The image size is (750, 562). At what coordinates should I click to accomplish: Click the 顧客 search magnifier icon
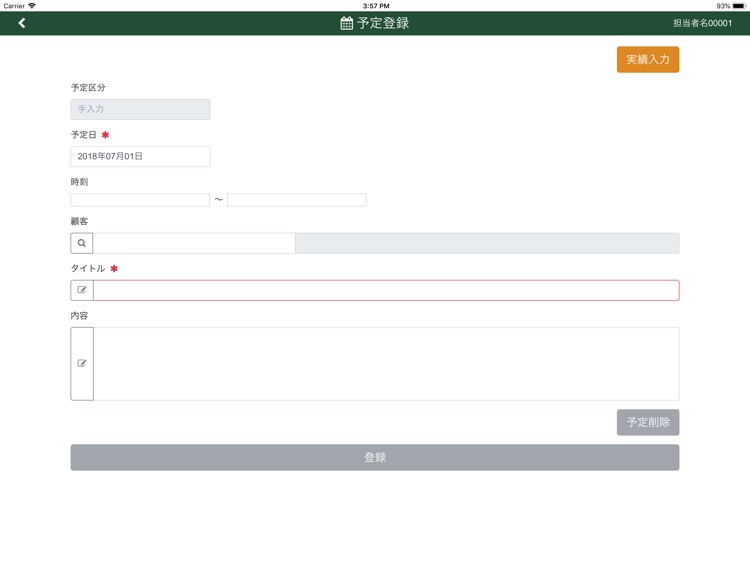coord(82,243)
